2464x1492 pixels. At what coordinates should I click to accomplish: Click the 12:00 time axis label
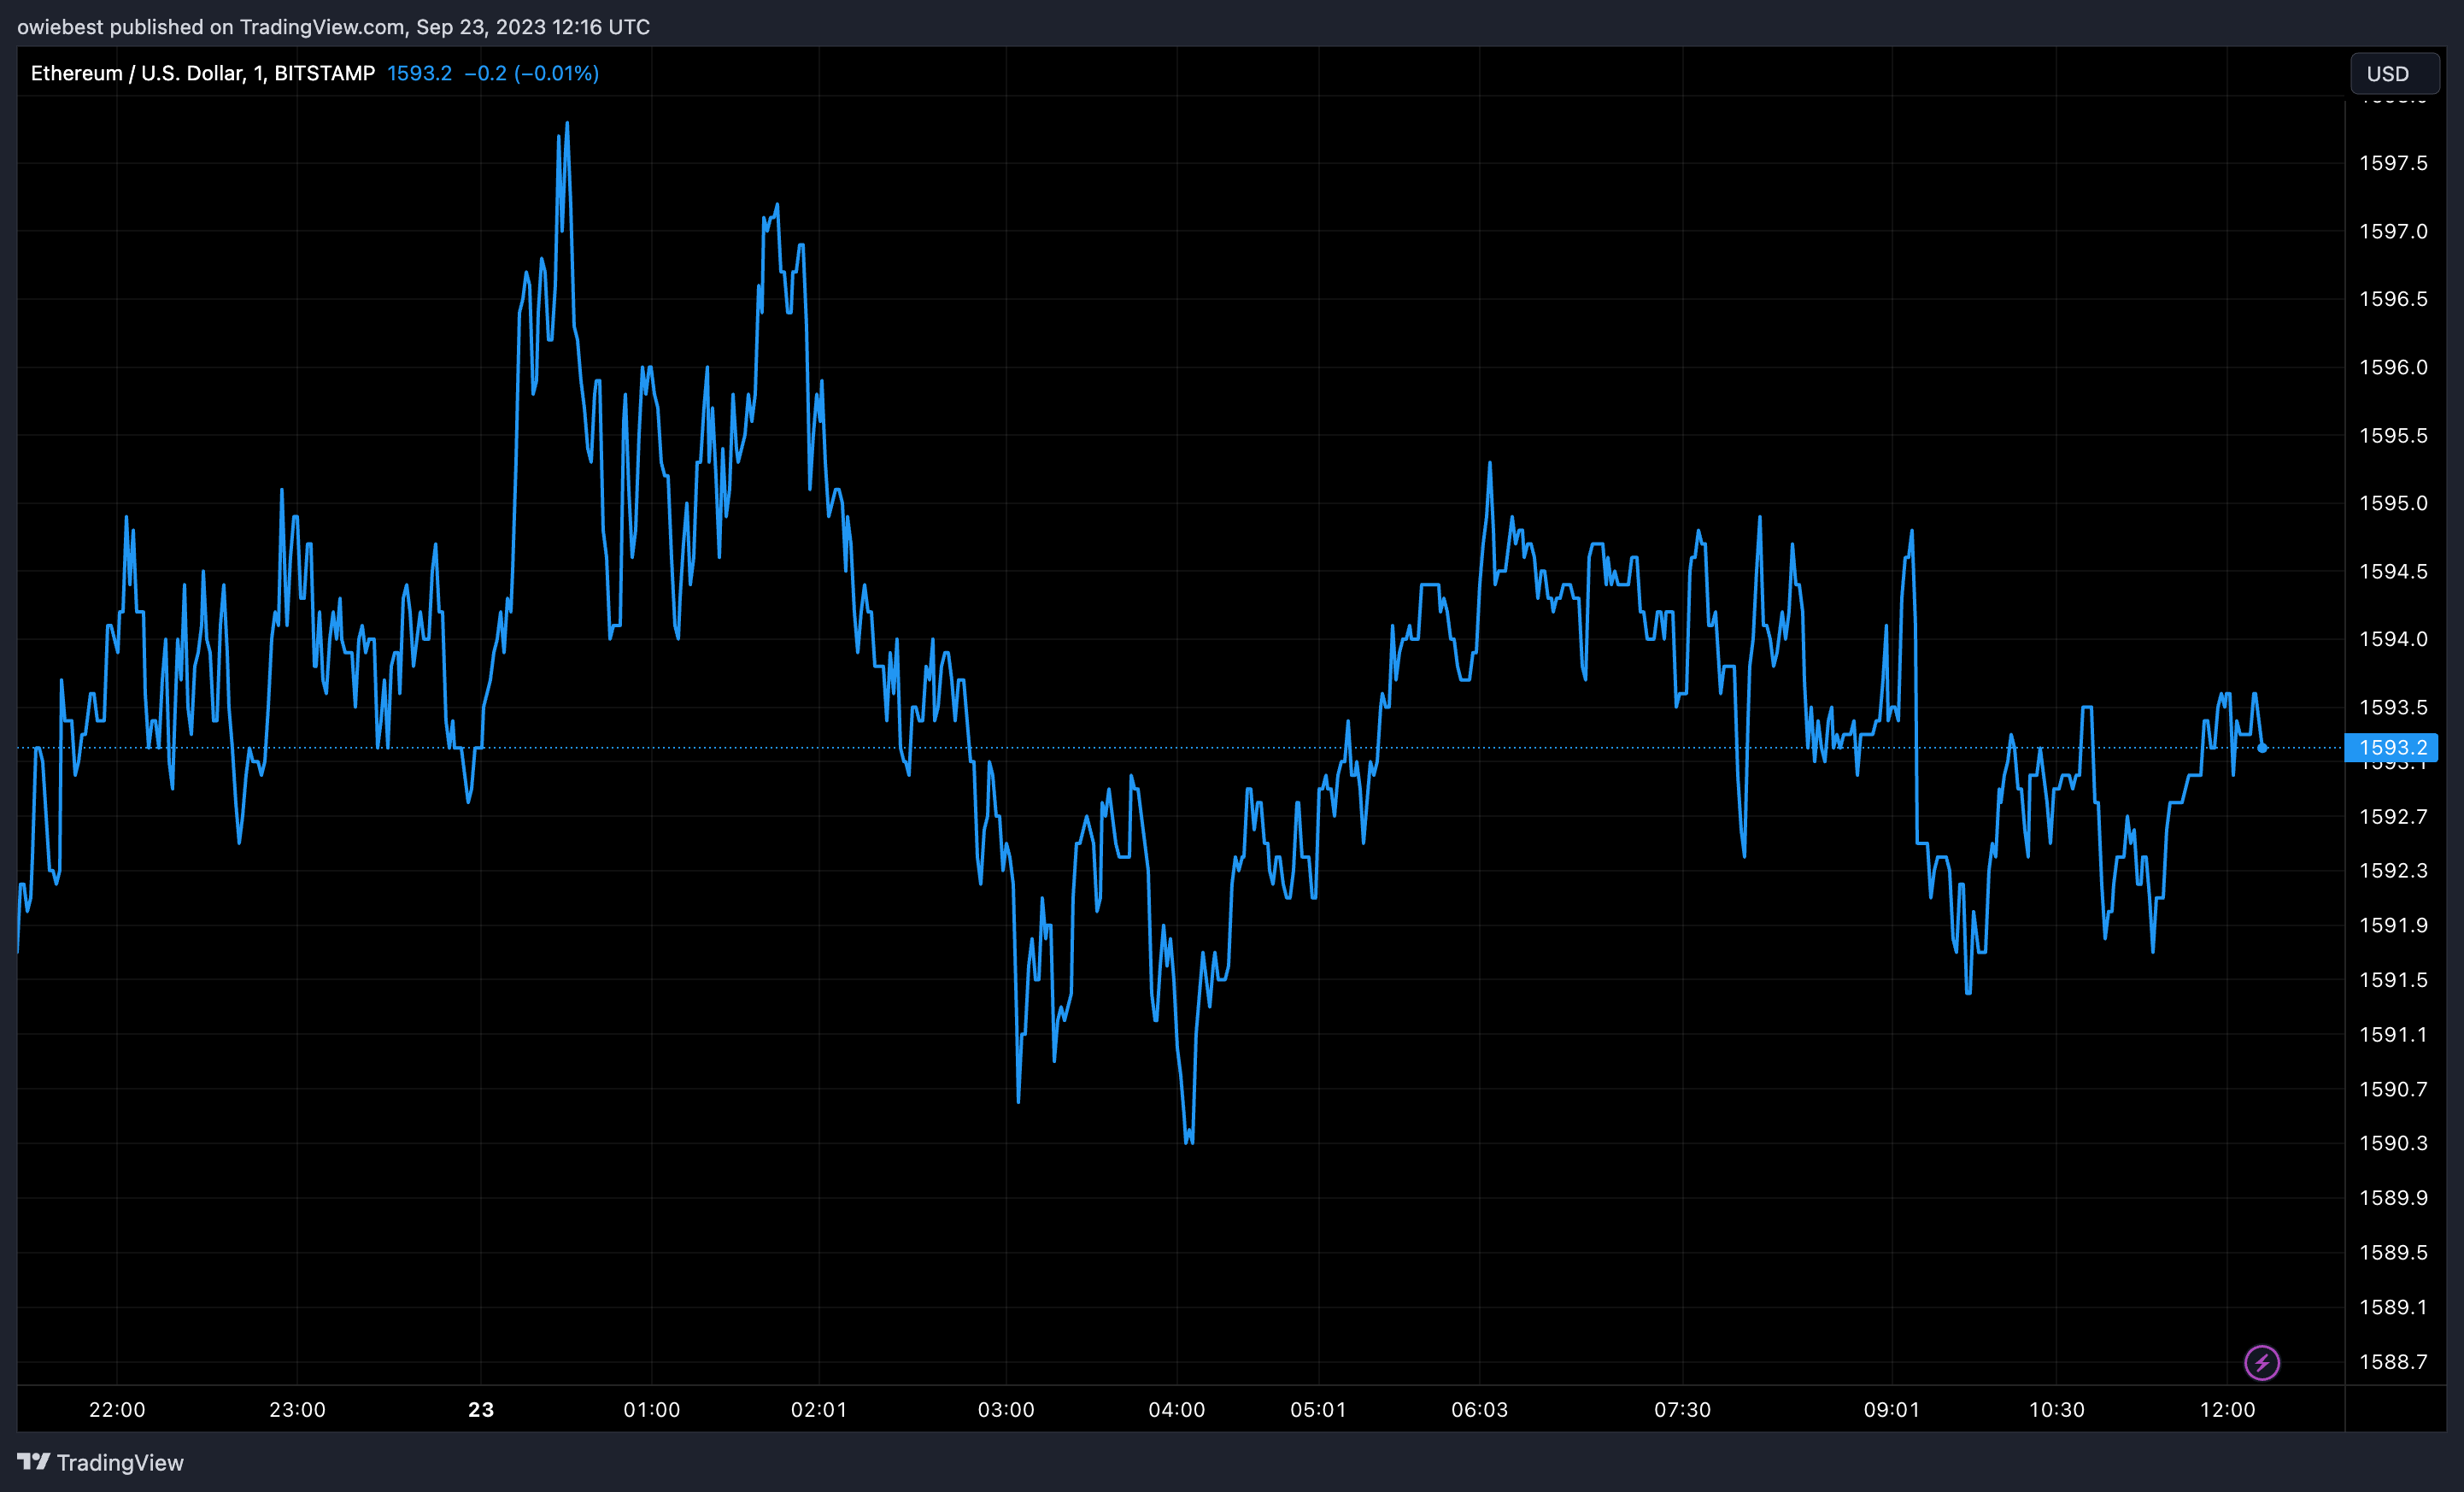2227,1409
